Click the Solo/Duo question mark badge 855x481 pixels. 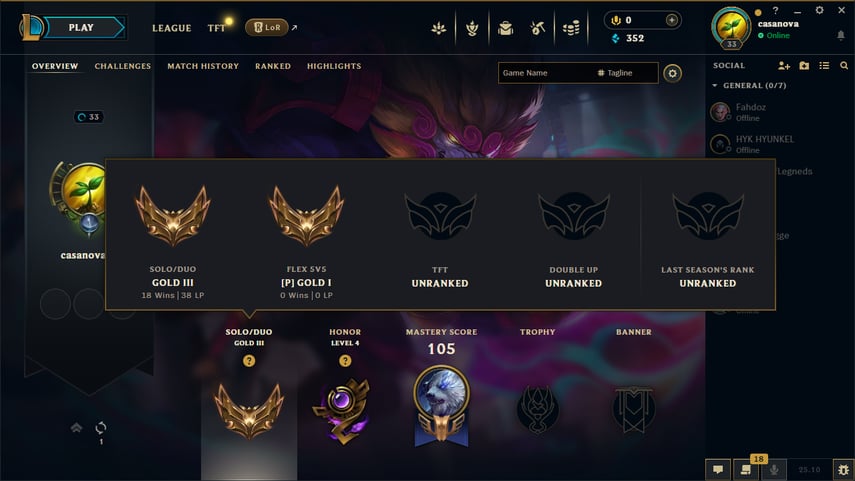click(x=249, y=360)
